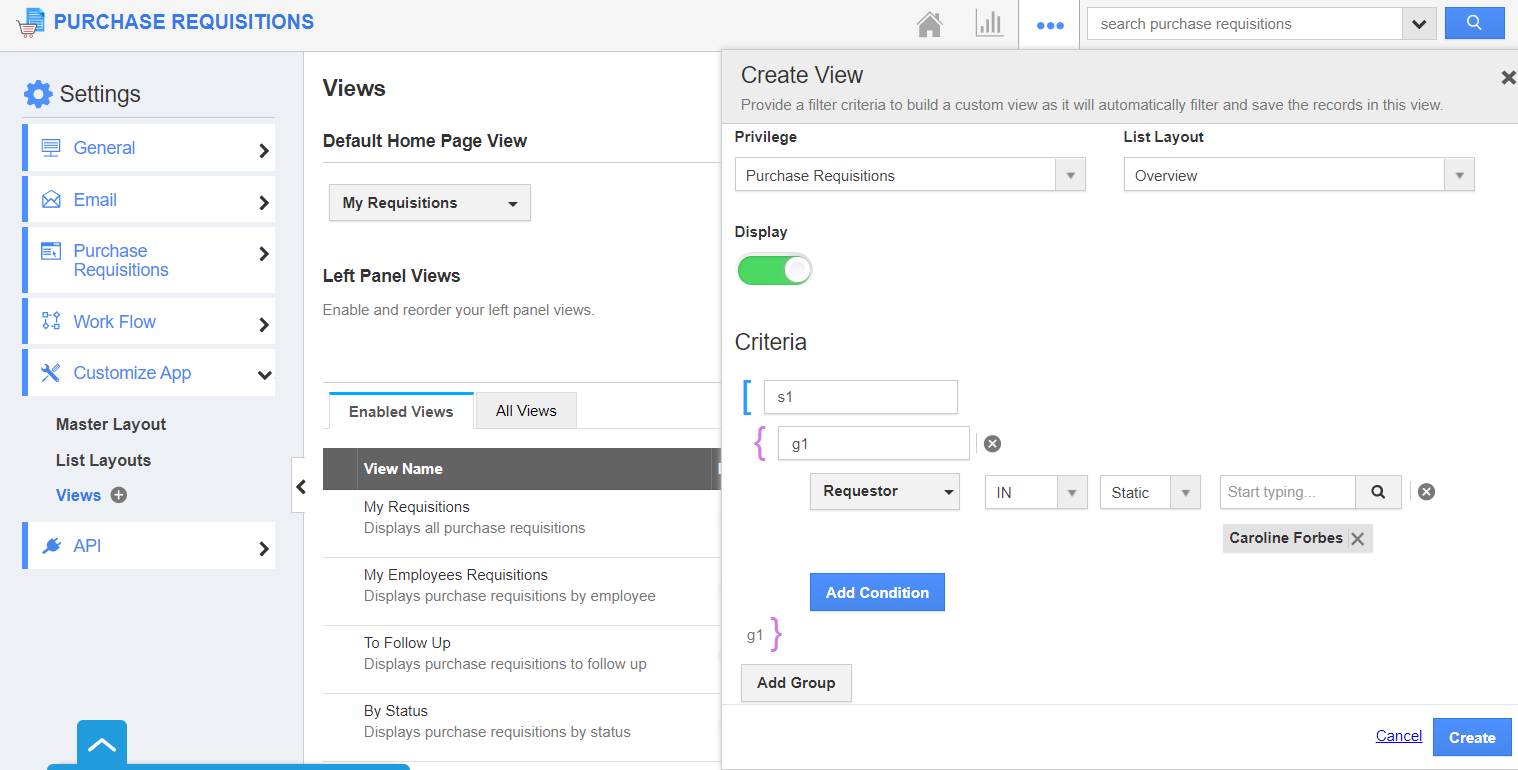
Task: Open the List Layout dropdown showing Overview
Action: pyautogui.click(x=1459, y=174)
